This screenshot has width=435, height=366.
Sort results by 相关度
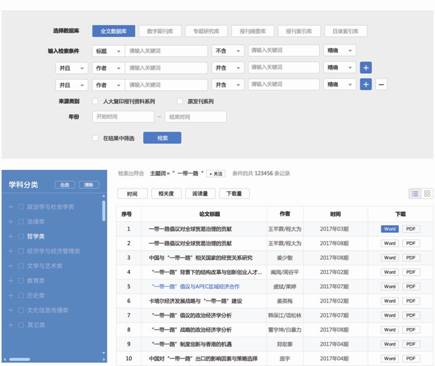click(166, 194)
